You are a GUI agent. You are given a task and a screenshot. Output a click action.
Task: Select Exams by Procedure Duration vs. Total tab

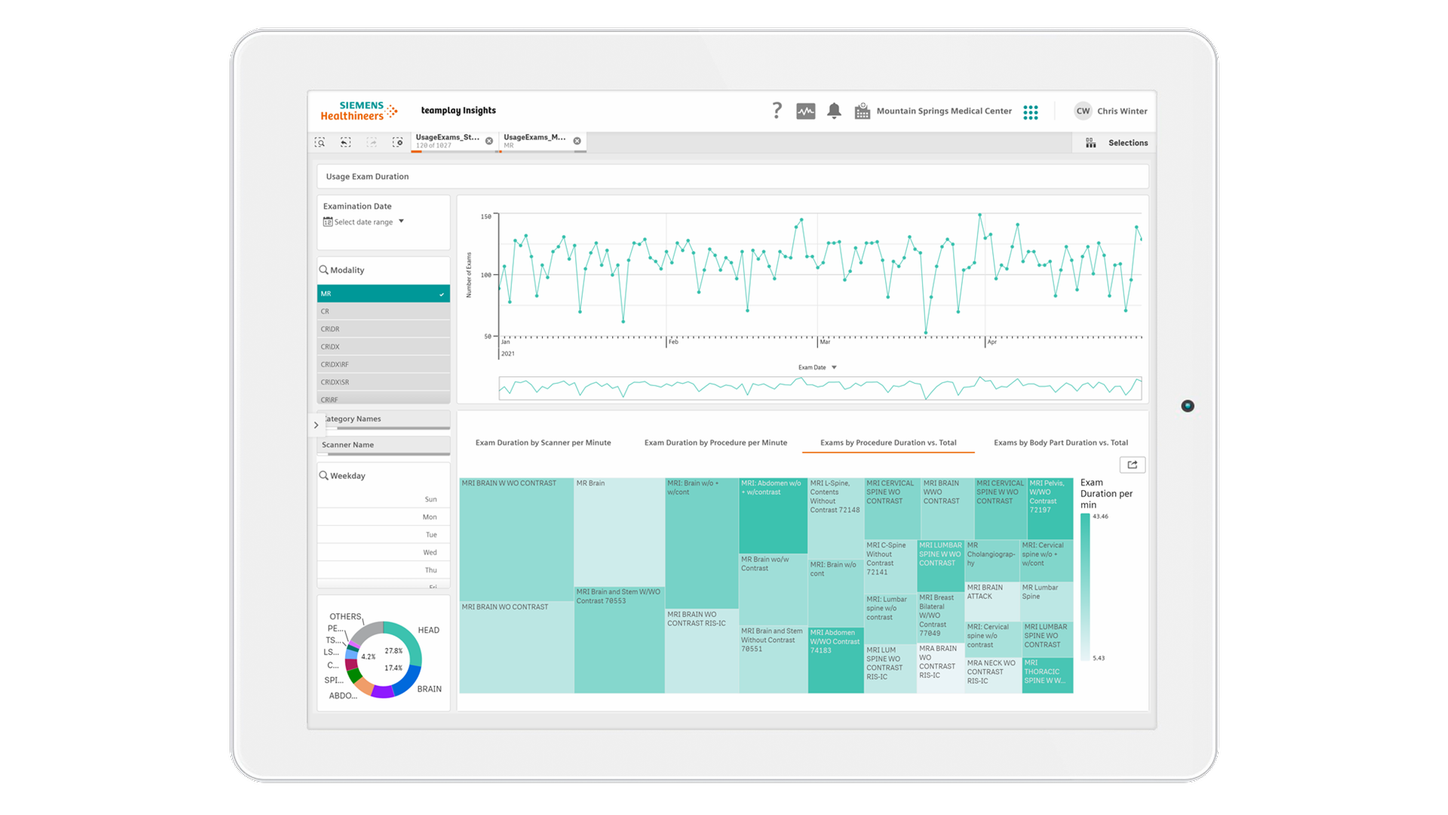(889, 442)
